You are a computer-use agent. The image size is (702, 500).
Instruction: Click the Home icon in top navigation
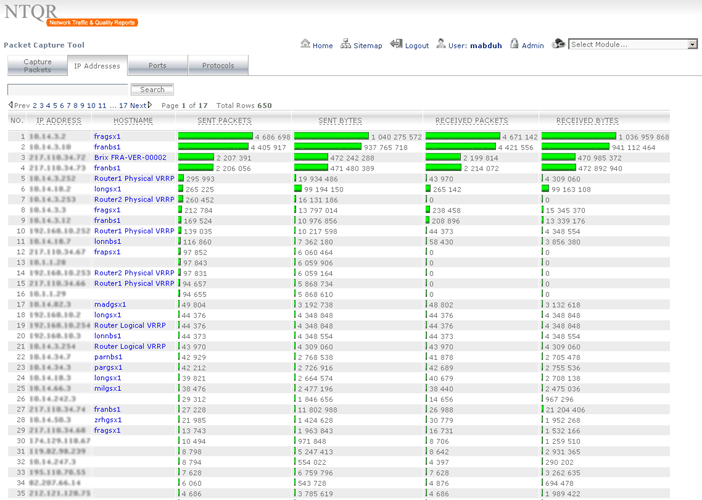point(305,44)
